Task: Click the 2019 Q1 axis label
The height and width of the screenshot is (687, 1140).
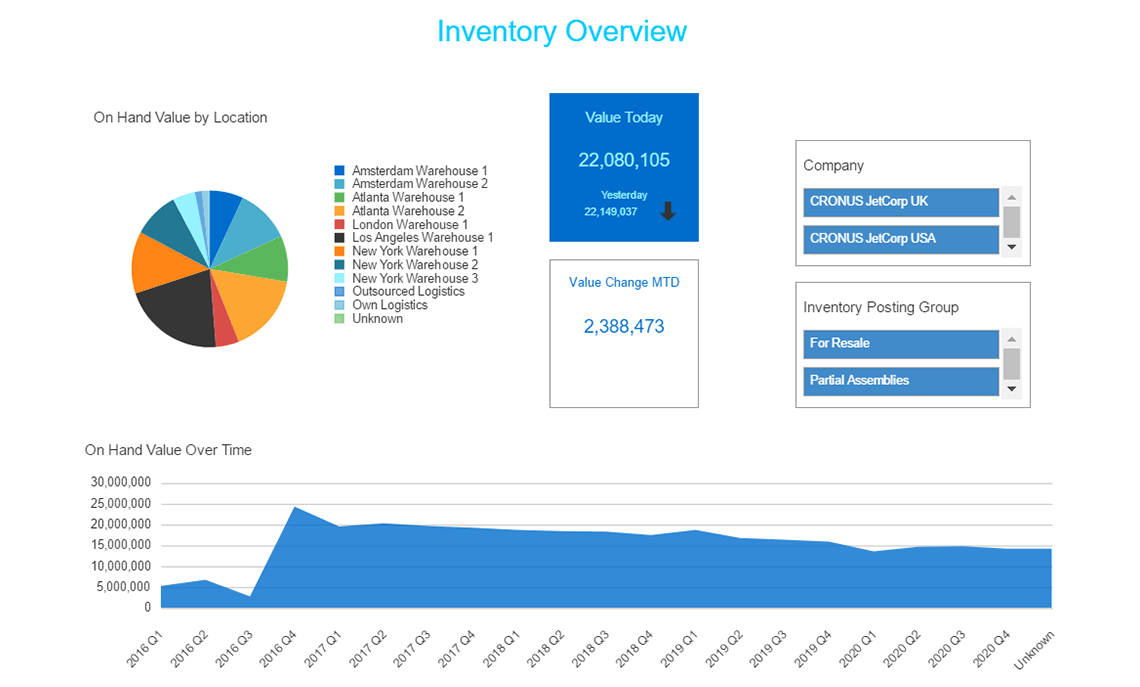Action: pyautogui.click(x=681, y=648)
